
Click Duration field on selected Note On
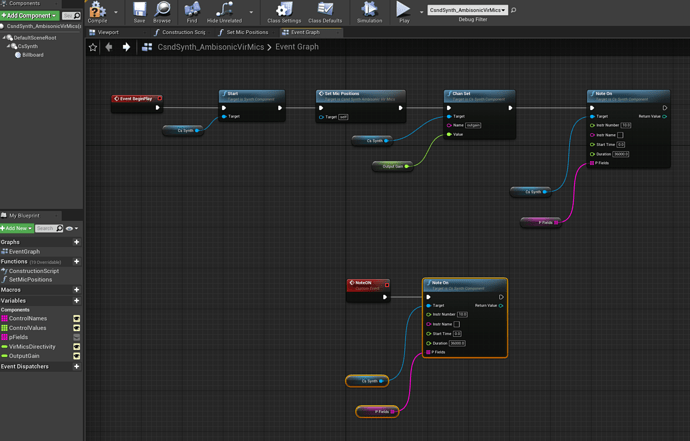coord(457,343)
